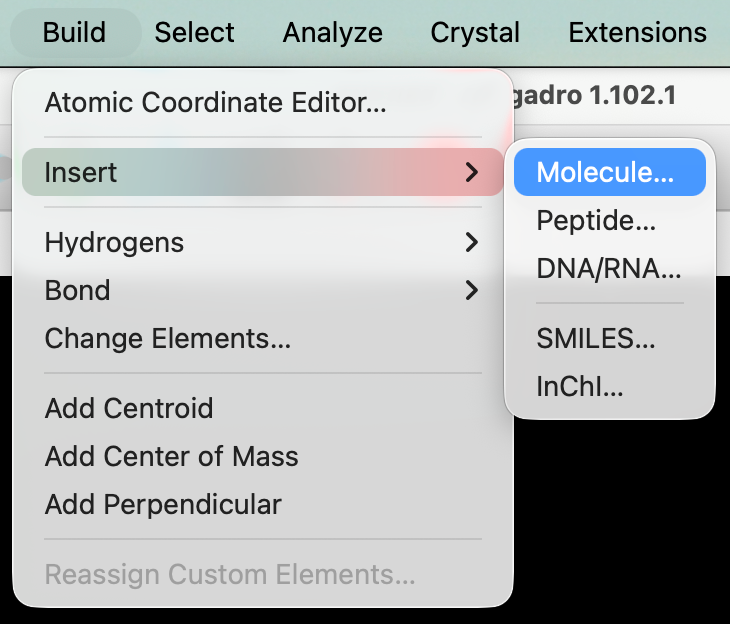Pick Molecule from the Insert submenu
730x624 pixels.
pos(605,172)
